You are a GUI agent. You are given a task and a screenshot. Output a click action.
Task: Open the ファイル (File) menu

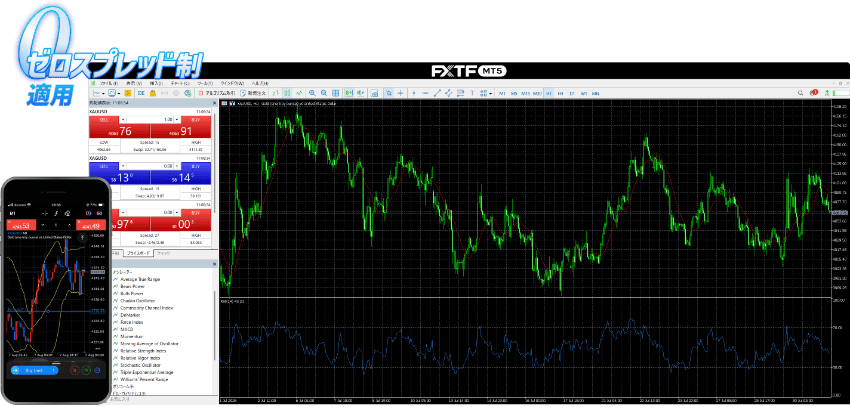pyautogui.click(x=109, y=83)
